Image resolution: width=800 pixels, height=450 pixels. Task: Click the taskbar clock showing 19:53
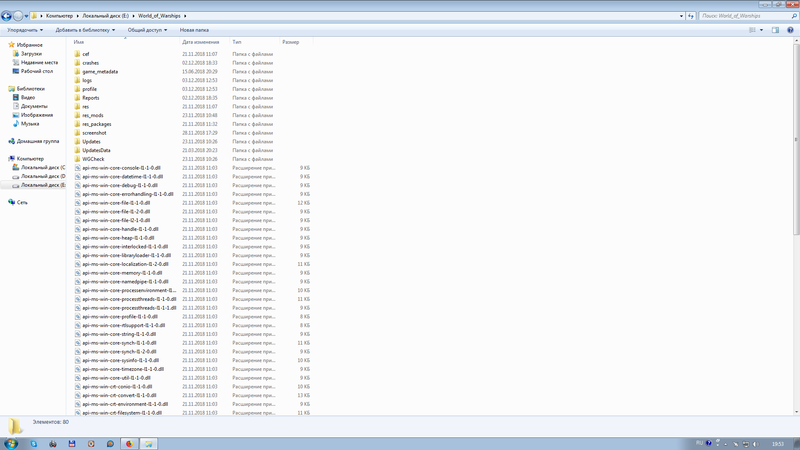(x=778, y=444)
